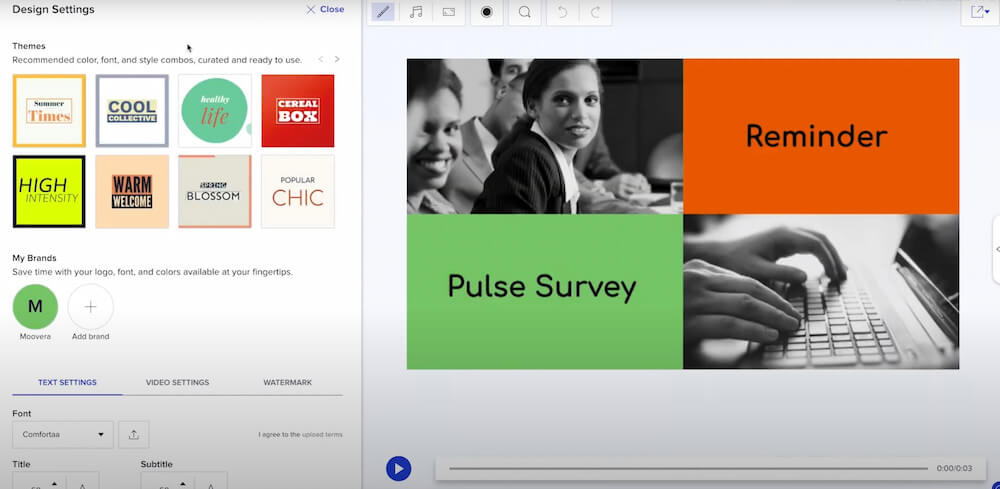Open the upload terms link
This screenshot has height=489, width=1000.
[x=321, y=435]
